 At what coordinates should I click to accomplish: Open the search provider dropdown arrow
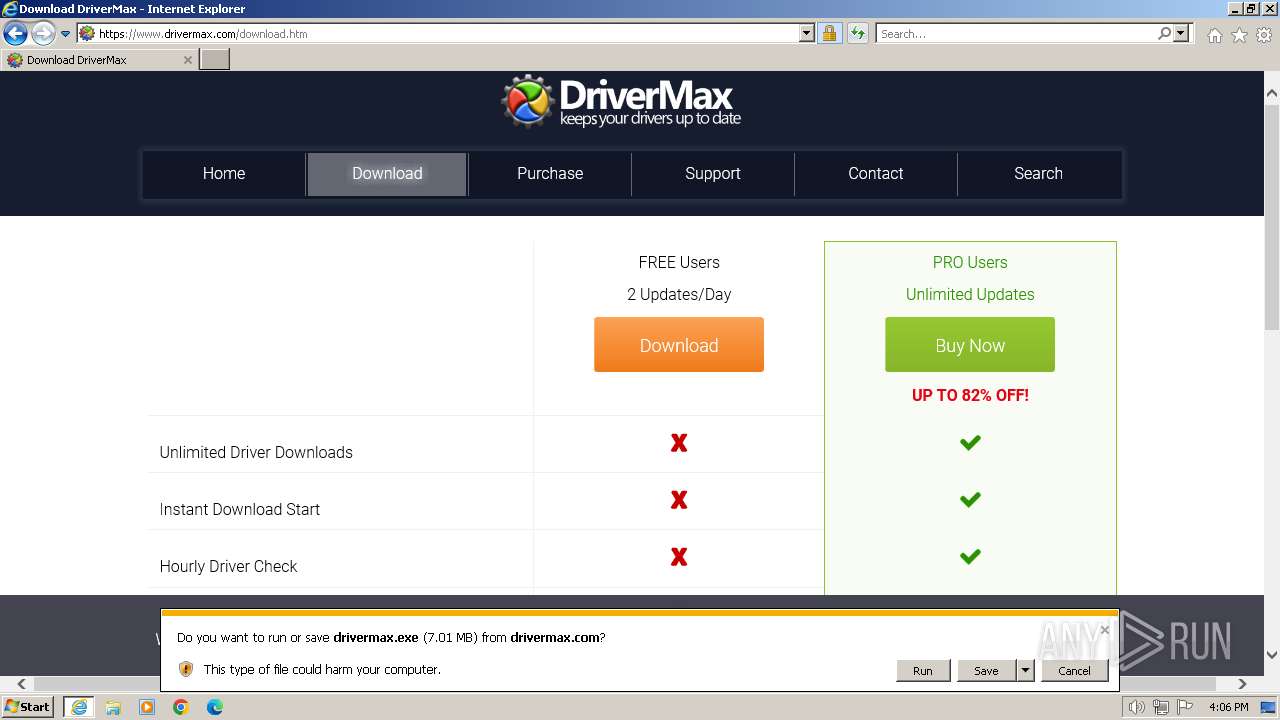click(1181, 33)
